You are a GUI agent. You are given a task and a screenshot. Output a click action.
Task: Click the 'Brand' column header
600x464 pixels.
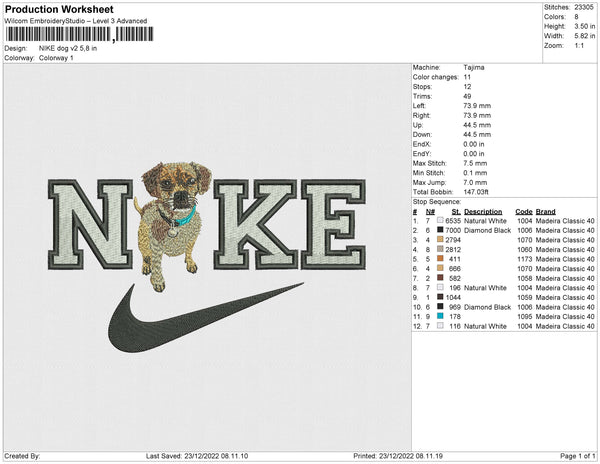546,212
